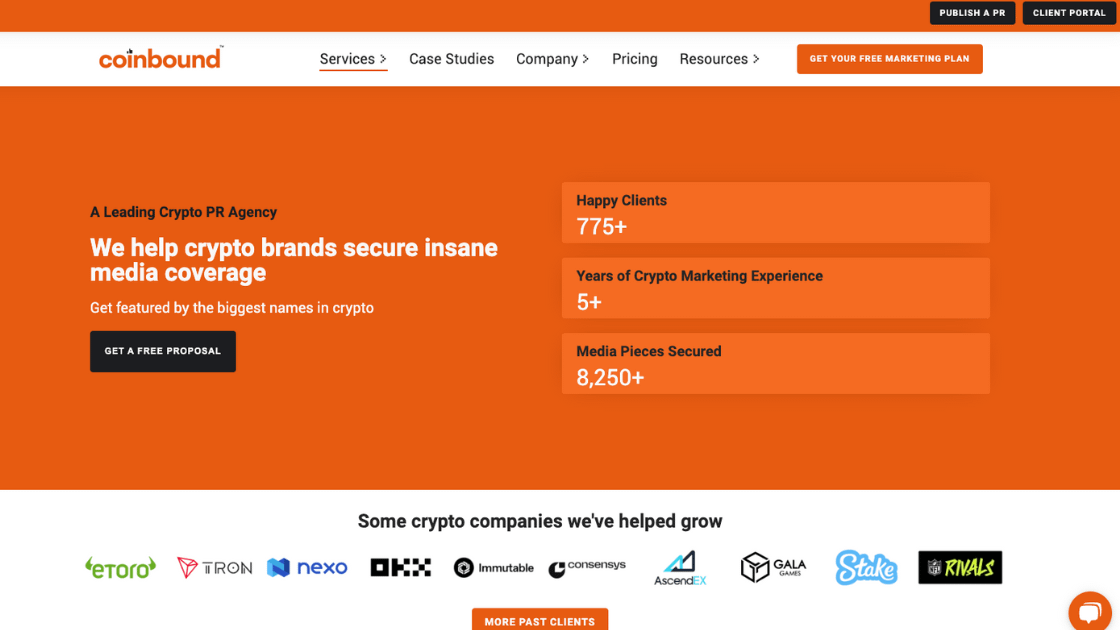This screenshot has width=1120, height=630.
Task: Click Get Your Free Marketing Plan
Action: (x=889, y=59)
